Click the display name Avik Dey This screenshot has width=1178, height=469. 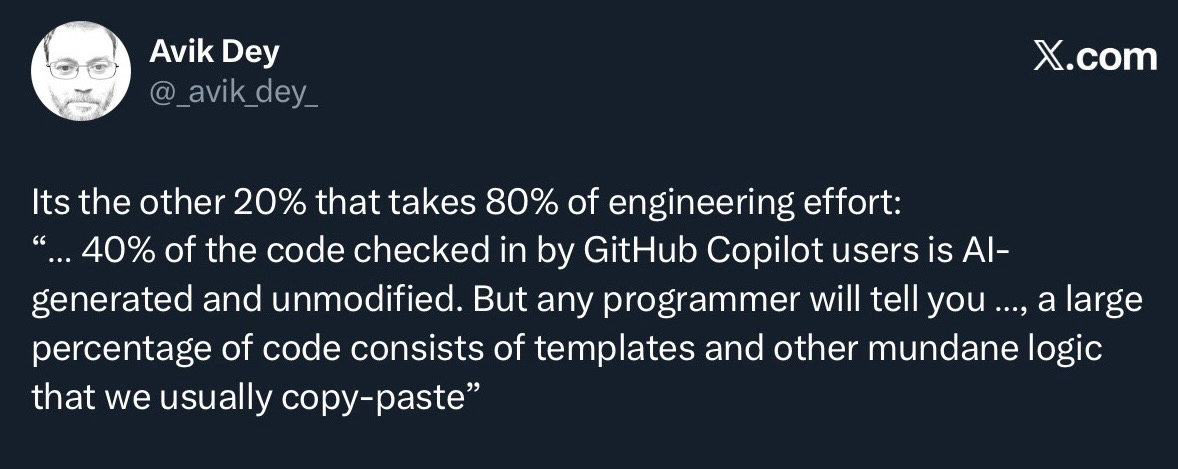tap(214, 52)
